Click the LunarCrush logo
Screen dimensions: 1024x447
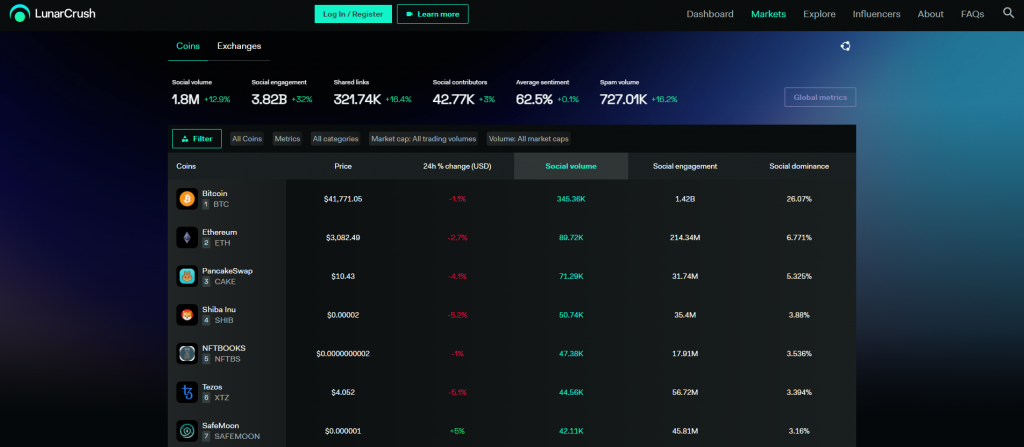[x=53, y=13]
